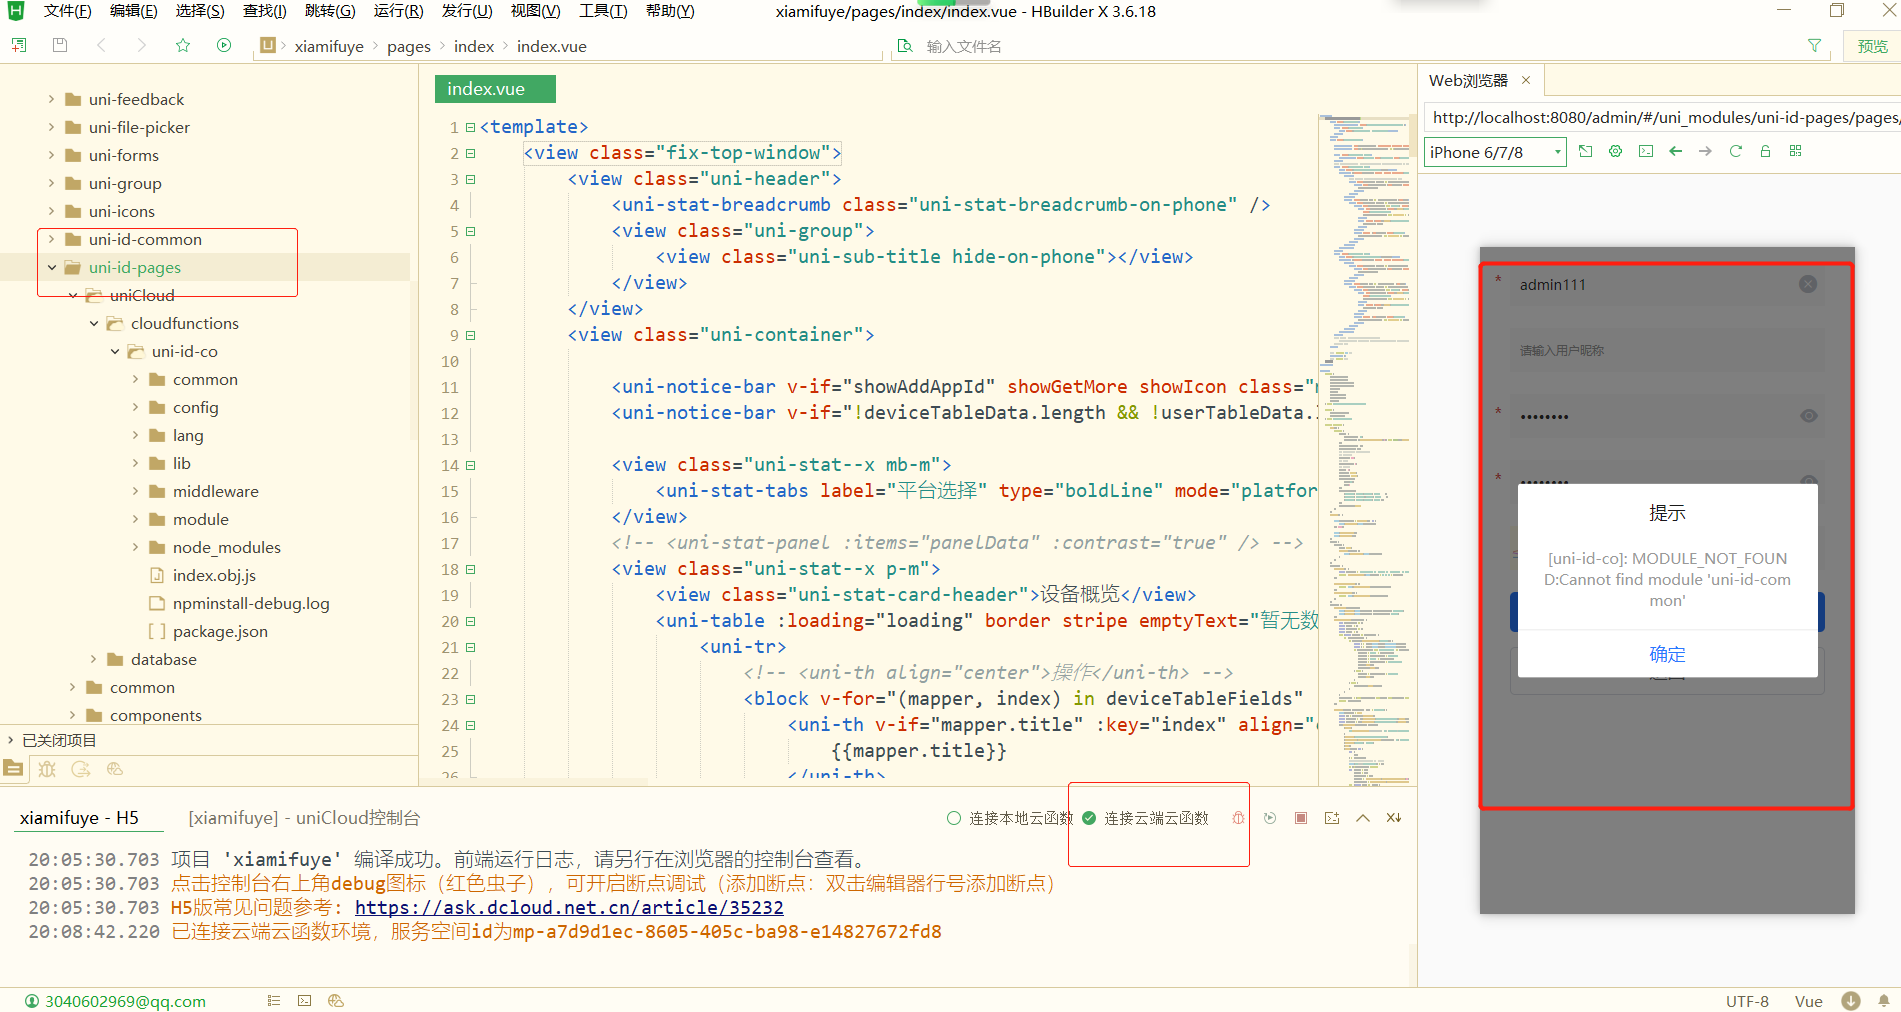Click the red debug bug icon in console
The height and width of the screenshot is (1012, 1901).
pyautogui.click(x=1238, y=818)
